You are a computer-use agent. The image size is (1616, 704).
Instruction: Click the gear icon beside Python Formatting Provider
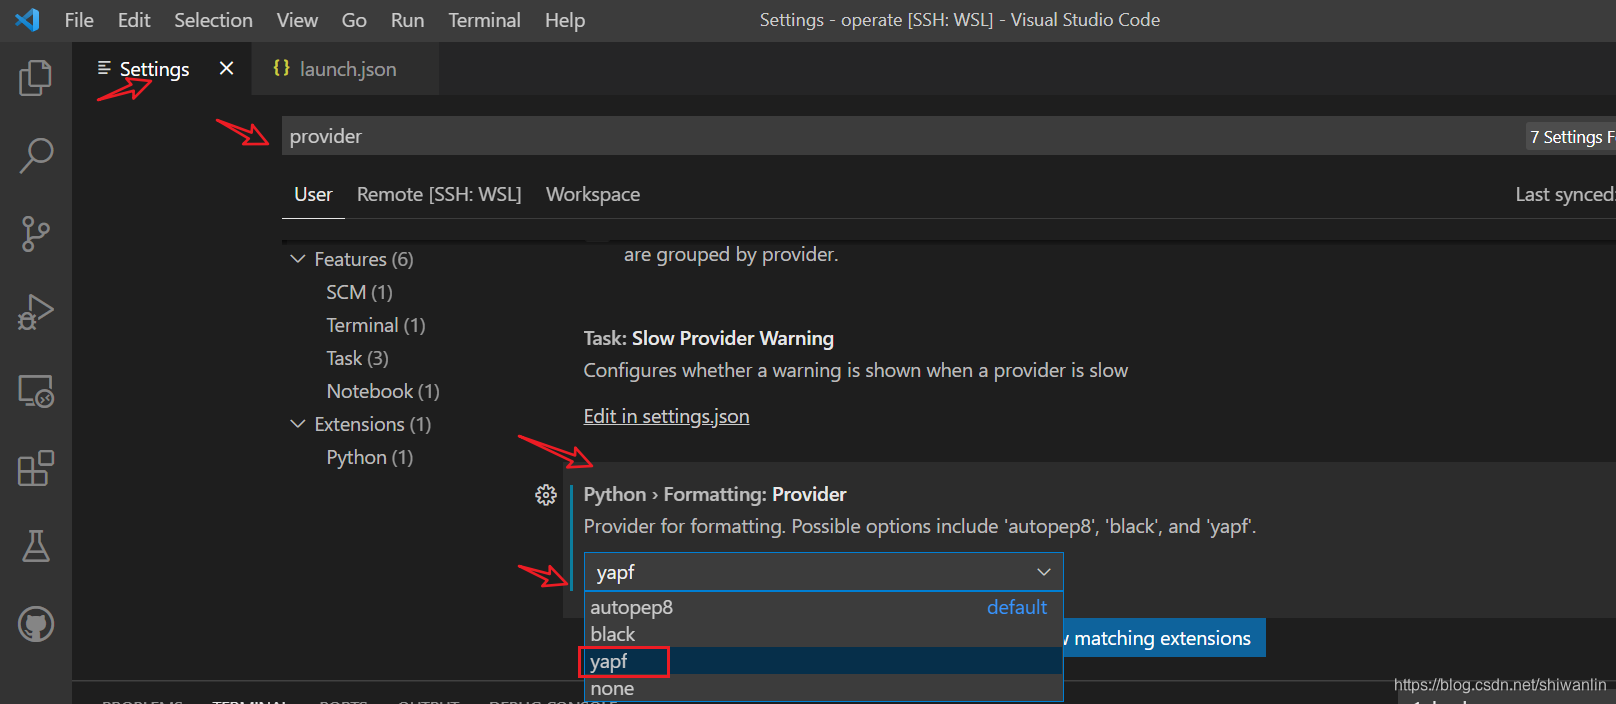coord(546,494)
